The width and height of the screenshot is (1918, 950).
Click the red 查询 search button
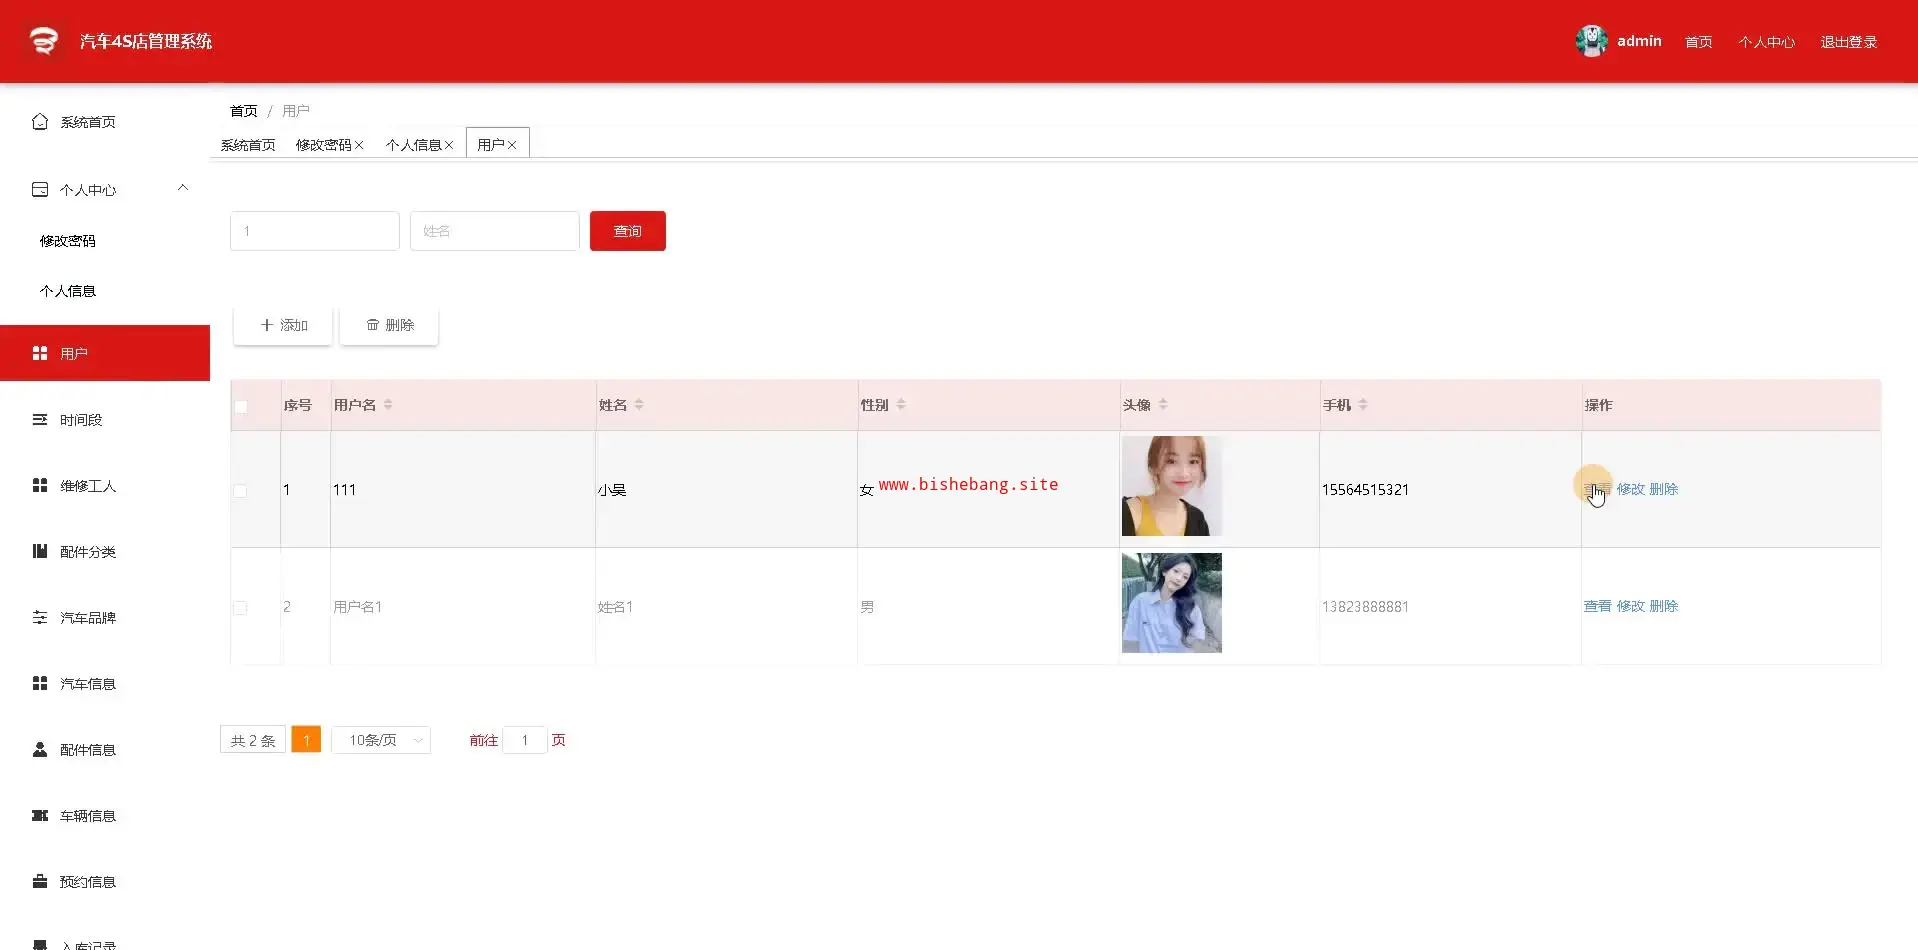click(x=628, y=231)
